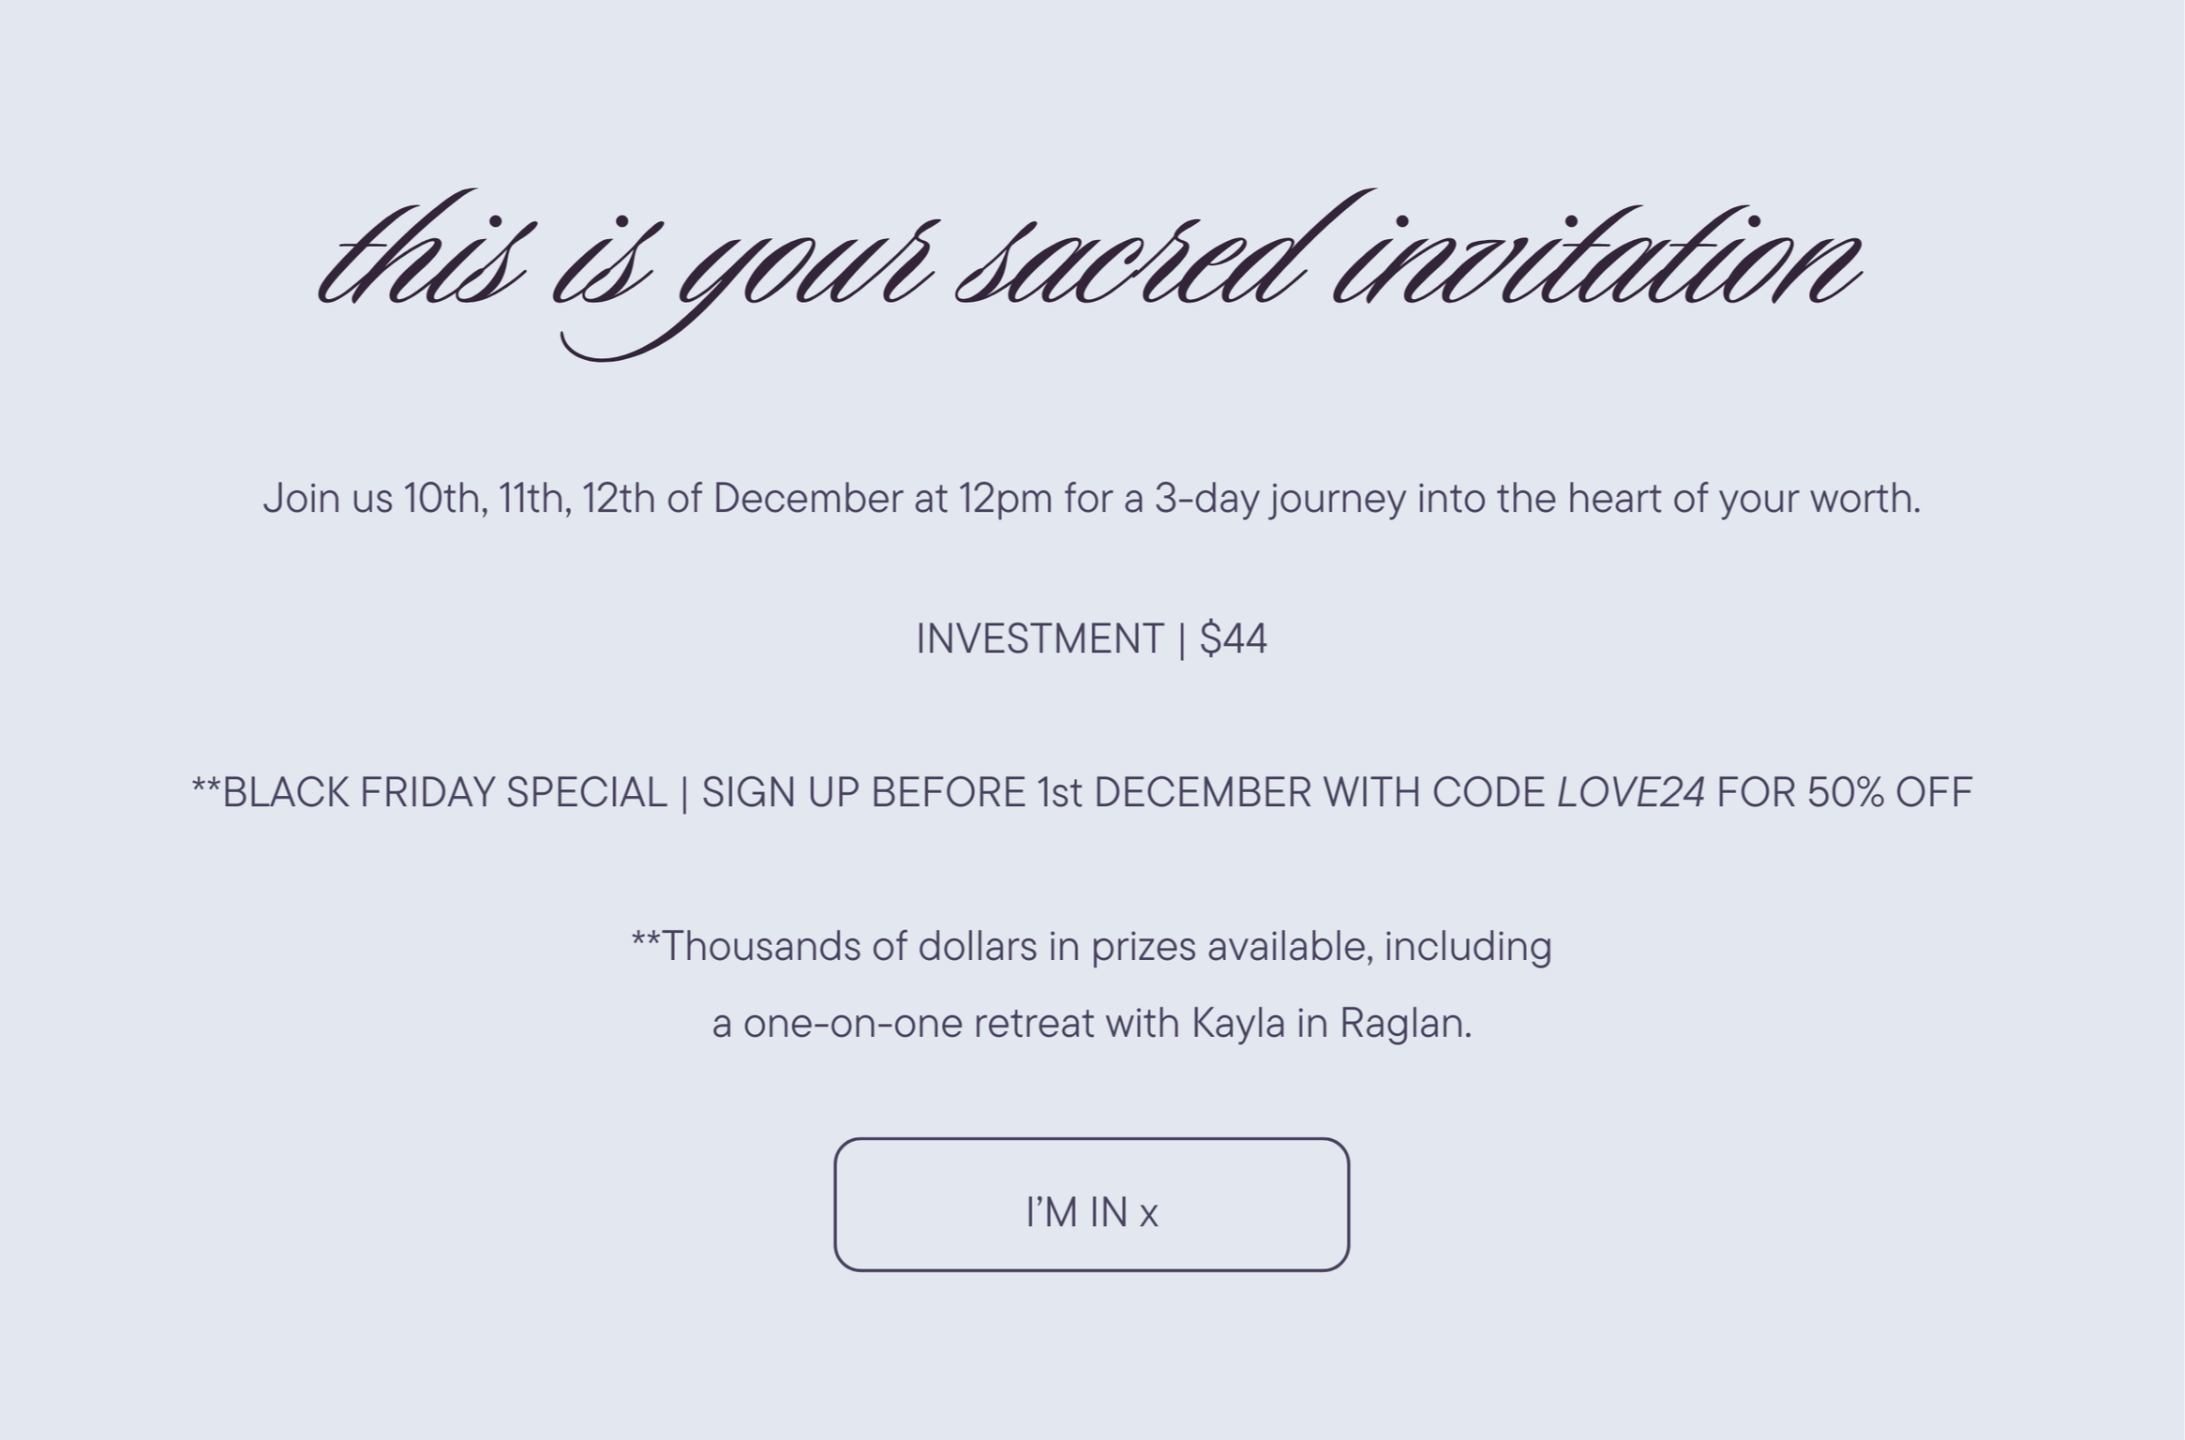
Task: Click the italic LOVE24 discount code
Action: click(1630, 793)
